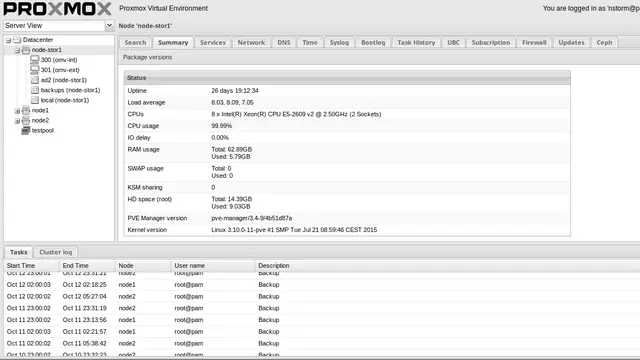Open the Services tab
This screenshot has width=640, height=360.
pyautogui.click(x=213, y=42)
